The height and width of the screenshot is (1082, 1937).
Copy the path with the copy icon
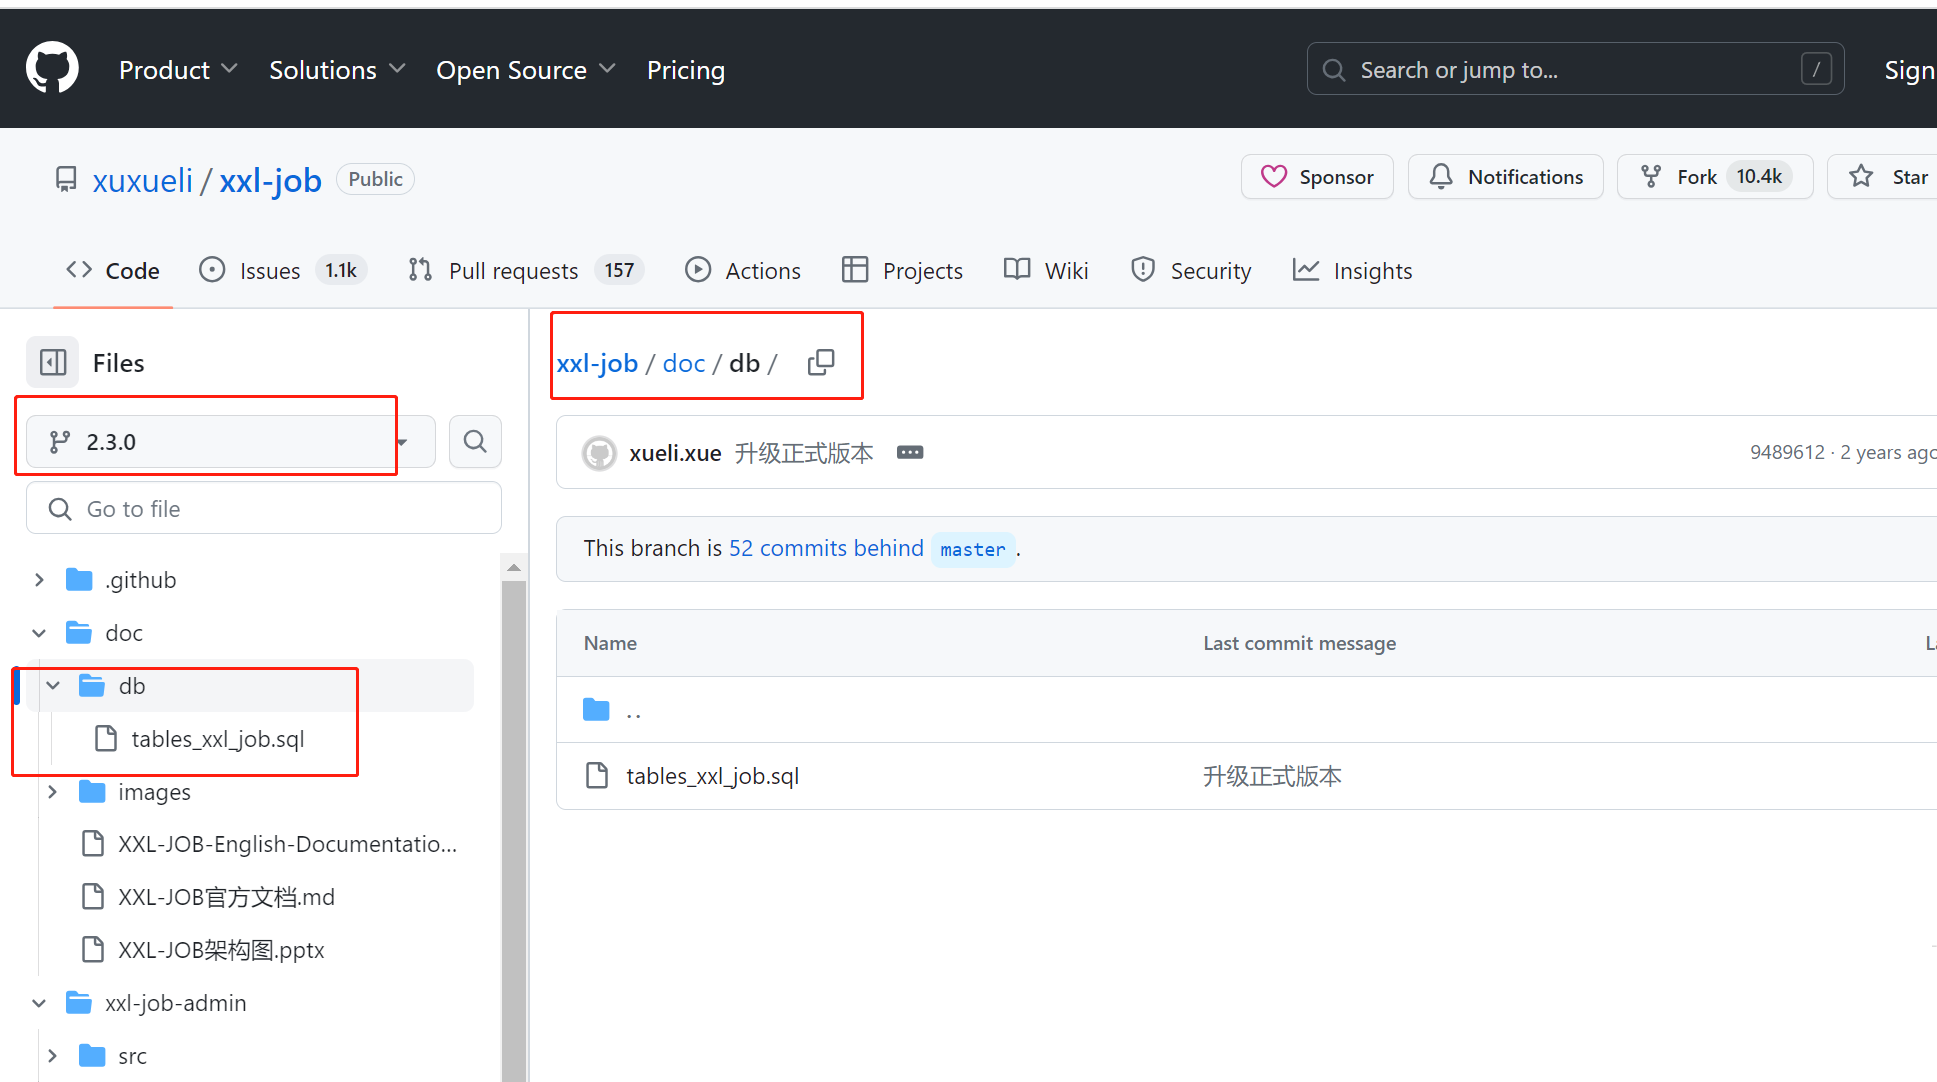[821, 362]
